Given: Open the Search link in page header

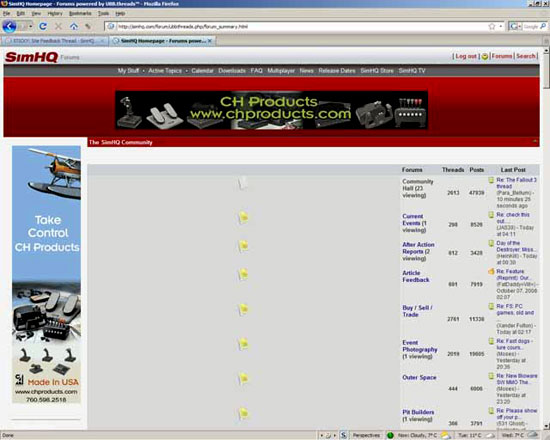Looking at the screenshot, I should [x=525, y=56].
